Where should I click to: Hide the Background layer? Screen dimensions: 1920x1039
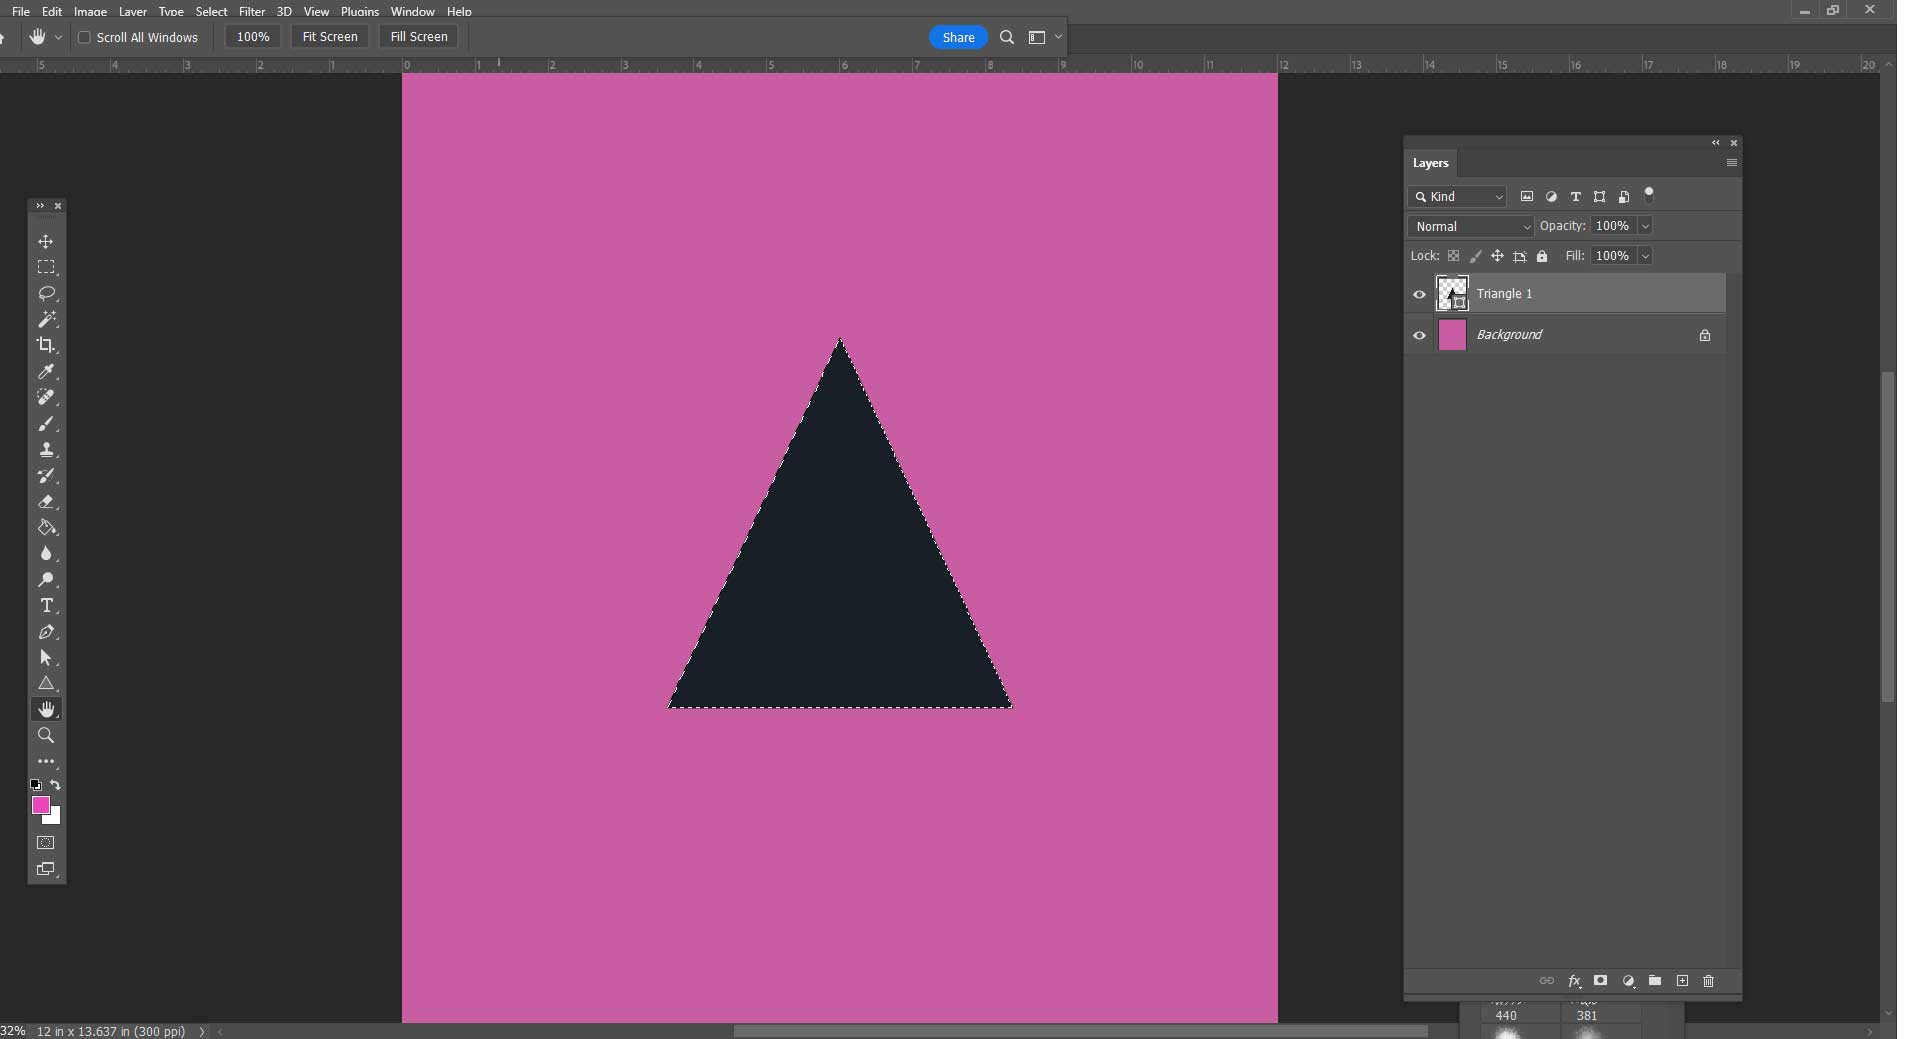1419,335
